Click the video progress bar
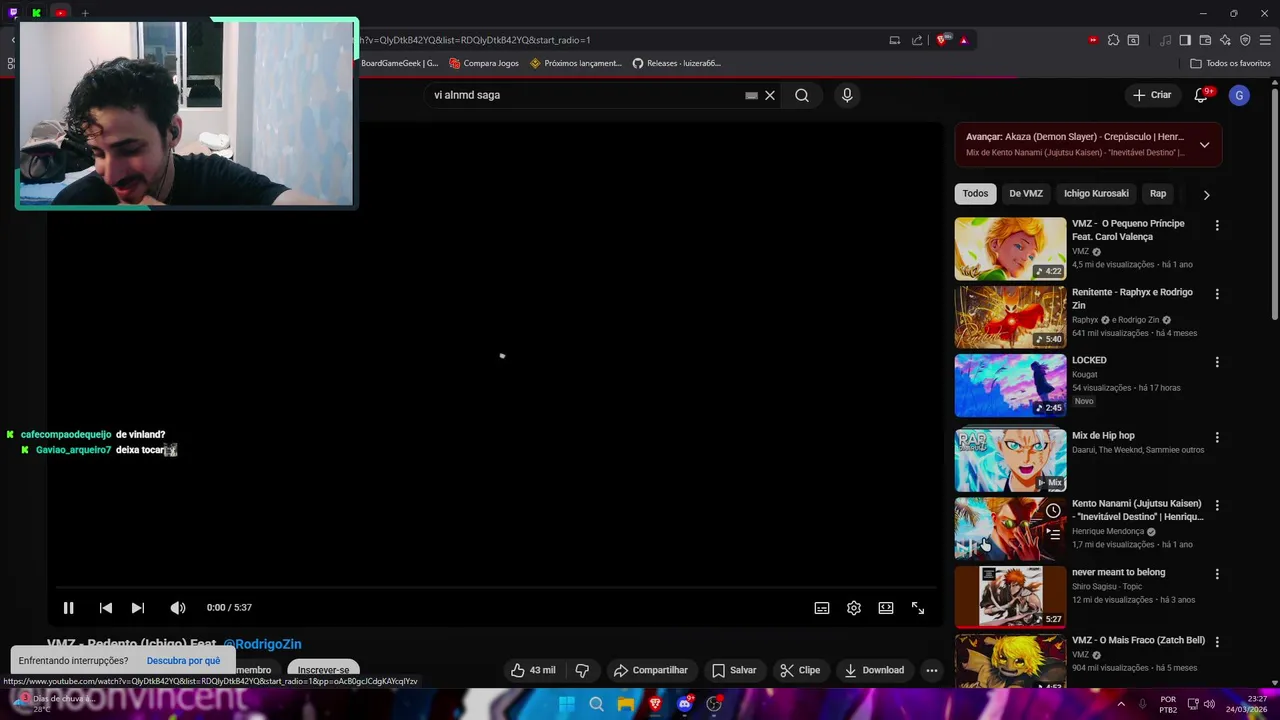This screenshot has height=720, width=1280. [x=495, y=589]
